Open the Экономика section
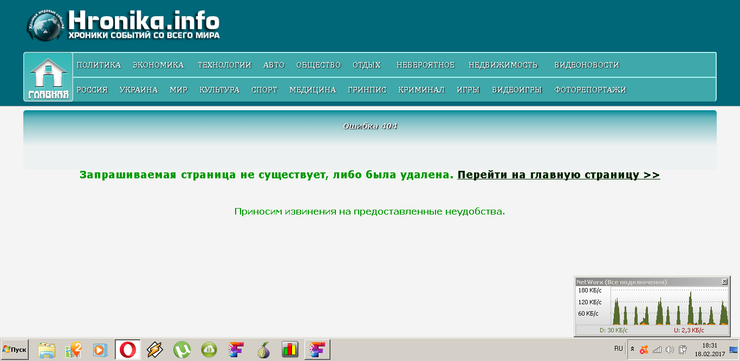The width and height of the screenshot is (740, 361). (158, 65)
